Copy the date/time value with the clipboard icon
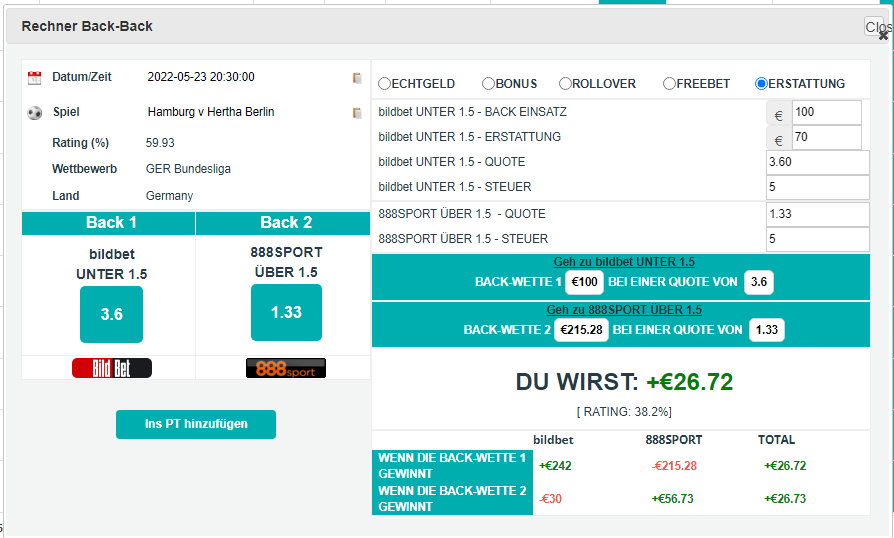894x538 pixels. 357,78
